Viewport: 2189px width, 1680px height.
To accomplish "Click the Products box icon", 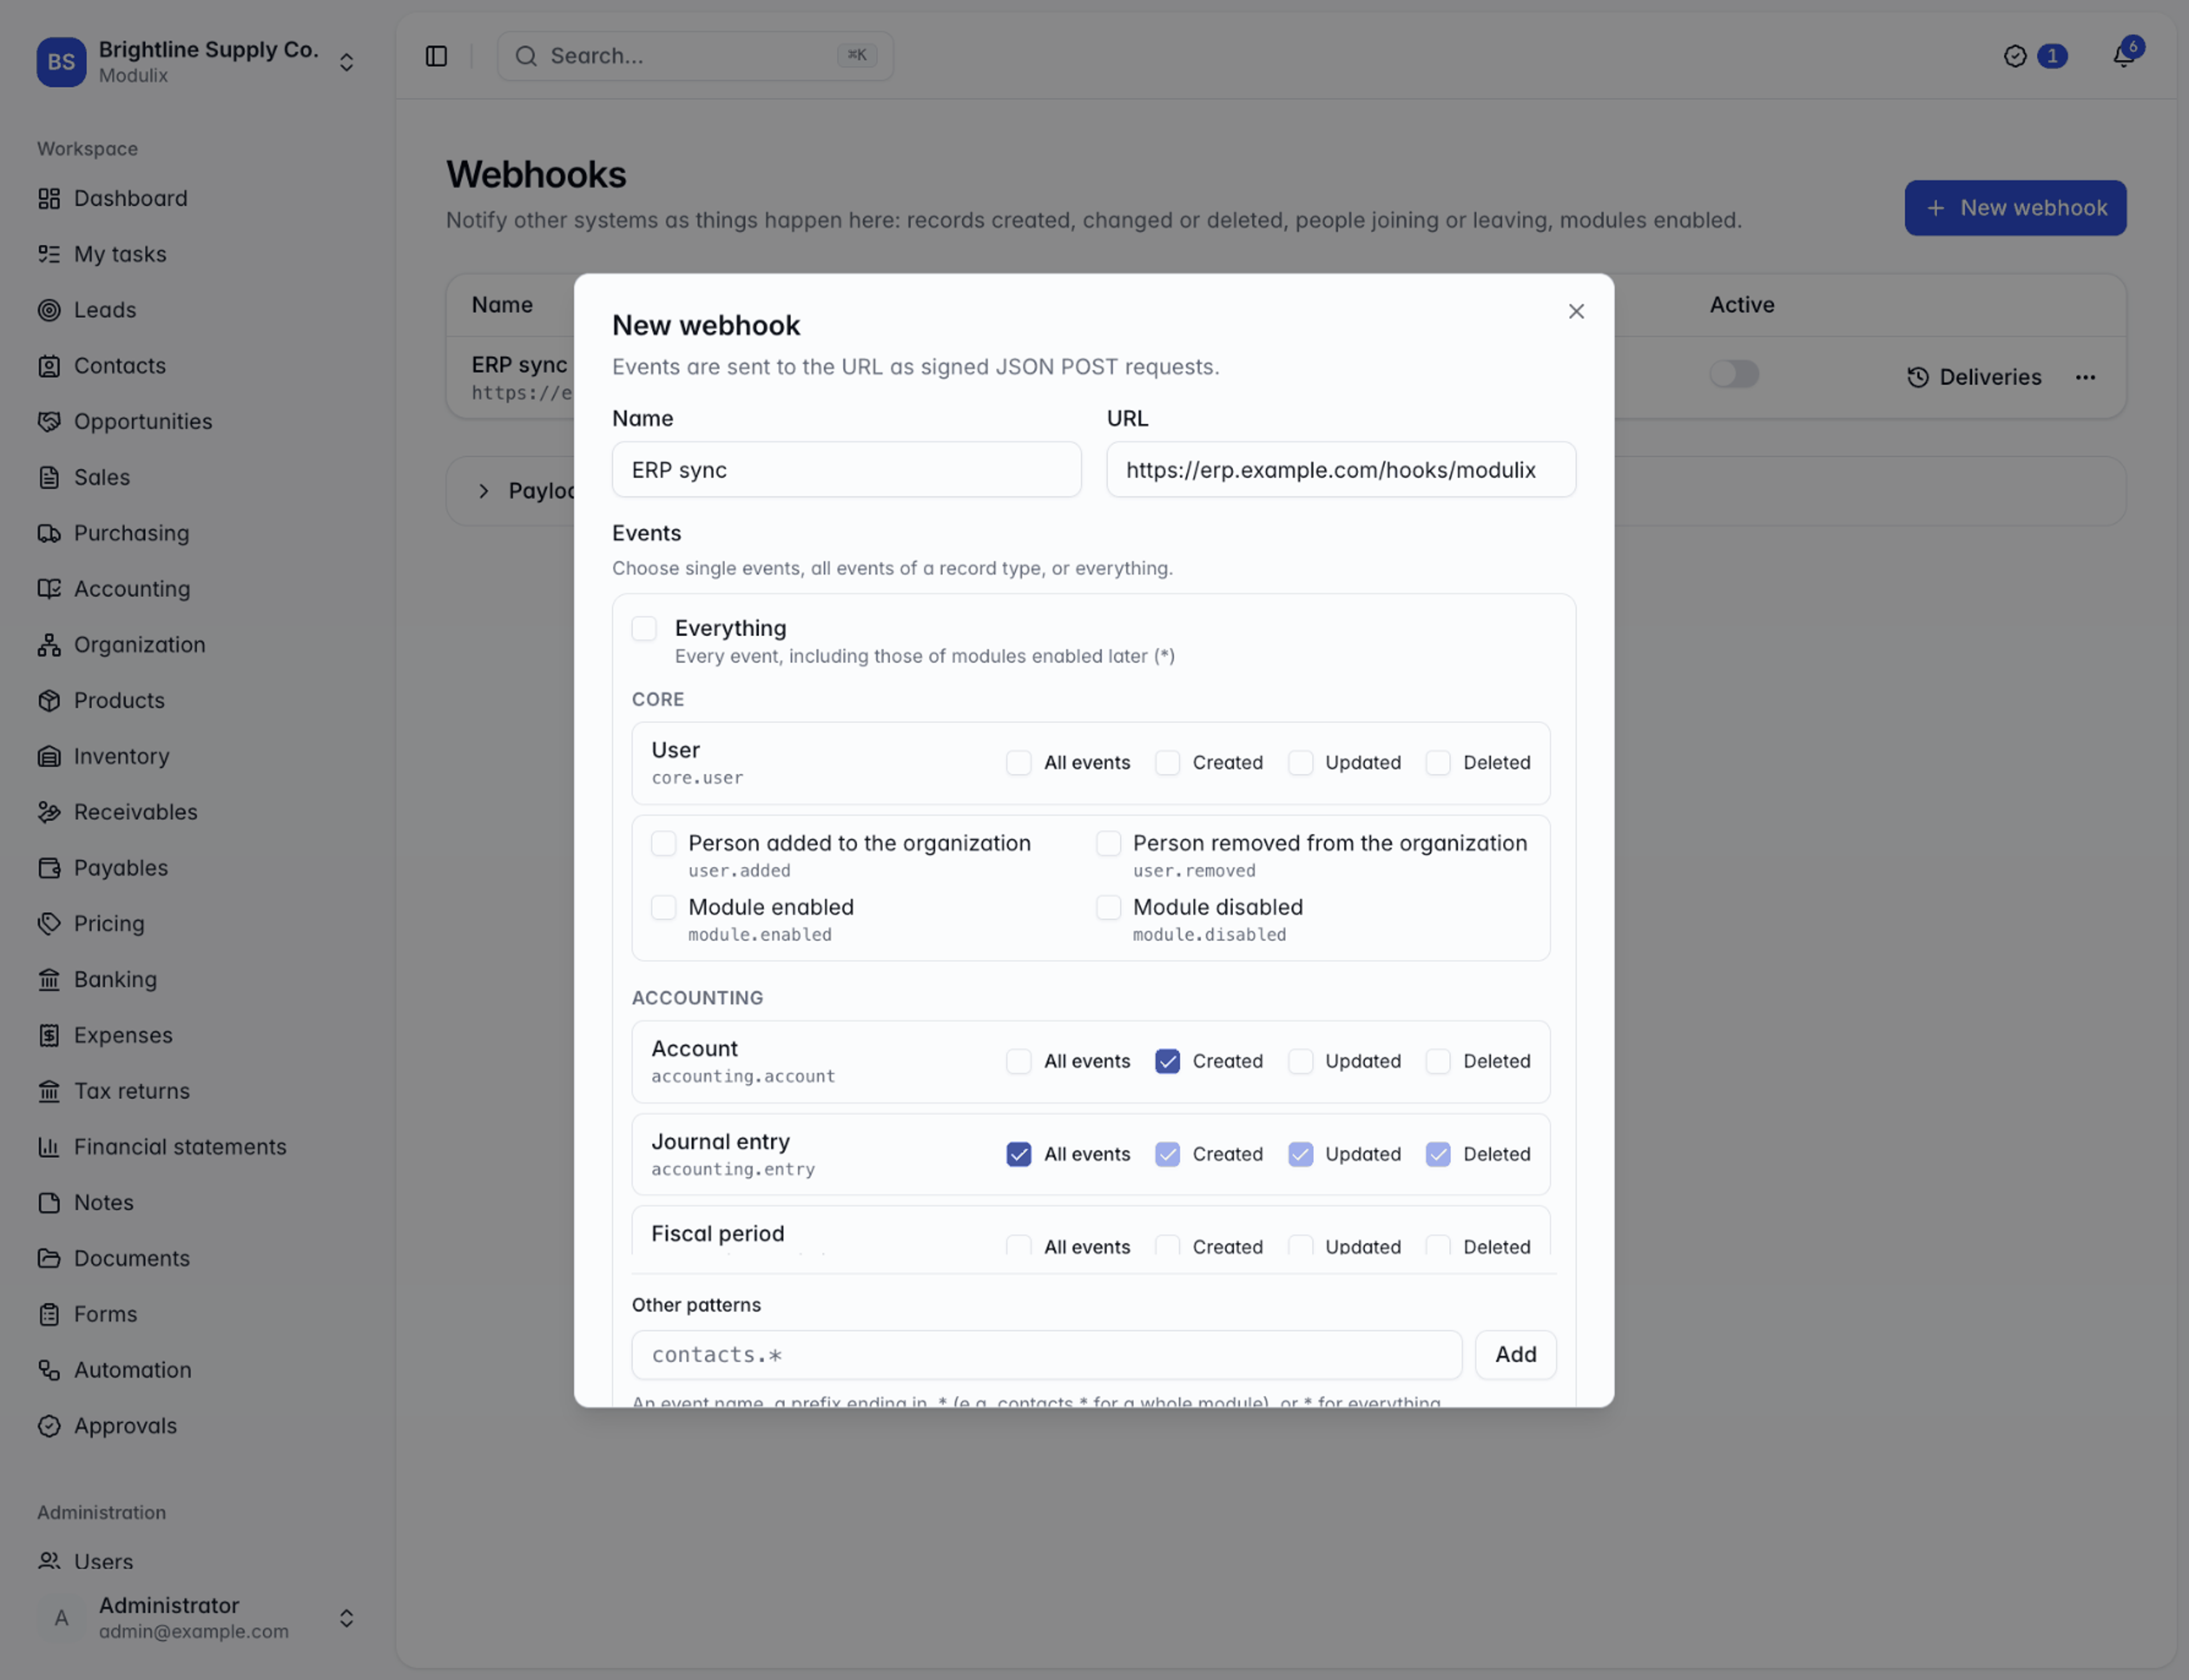I will pyautogui.click(x=49, y=700).
